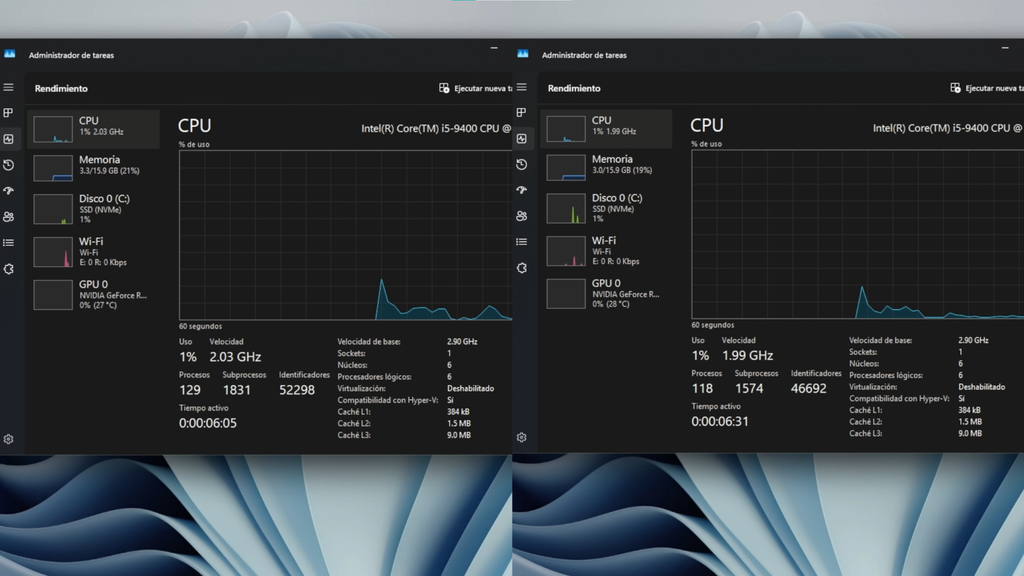Open Processes page icon in right window sidebar

522,112
